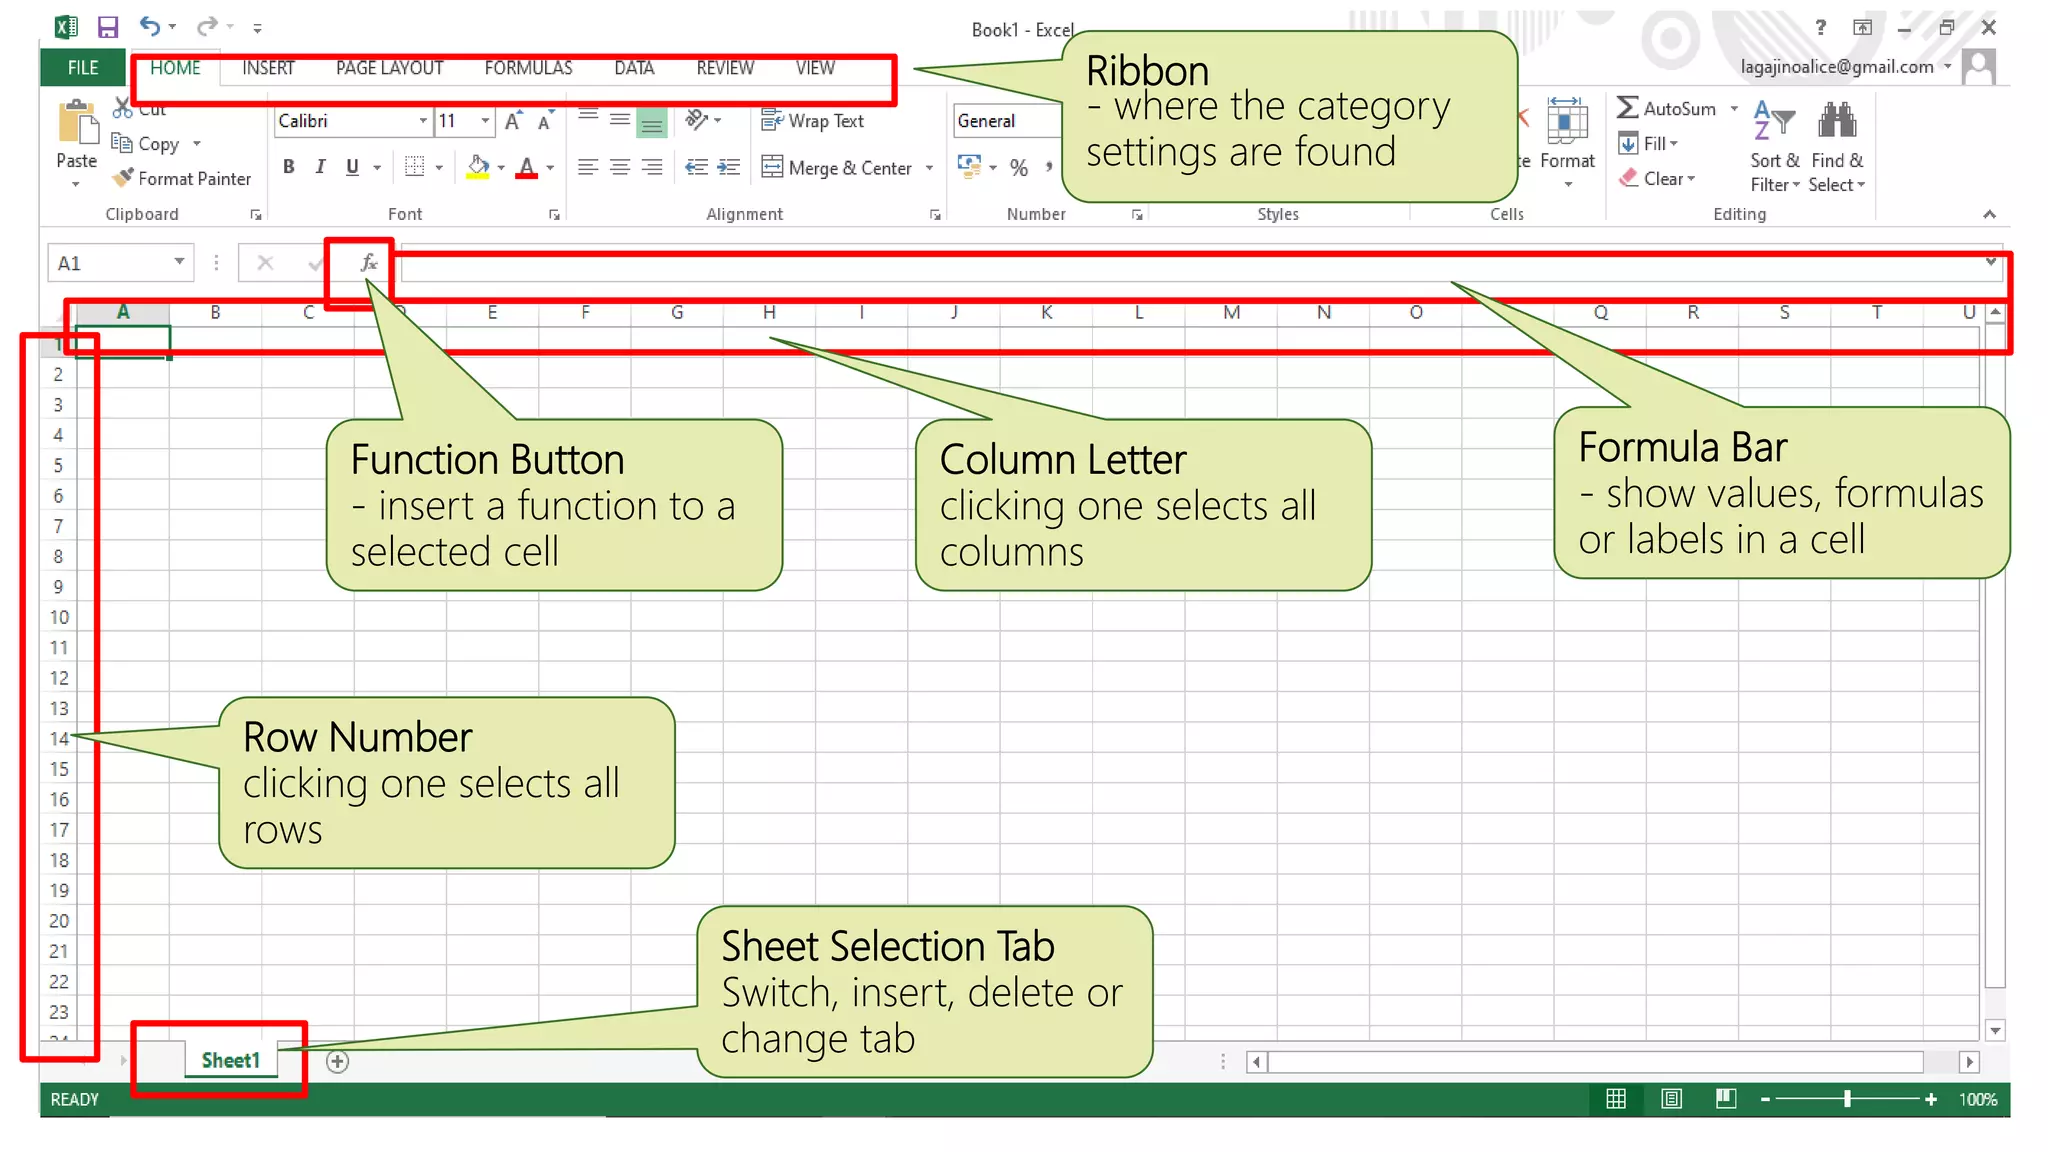
Task: Switch to the FORMULAS tab
Action: (528, 68)
